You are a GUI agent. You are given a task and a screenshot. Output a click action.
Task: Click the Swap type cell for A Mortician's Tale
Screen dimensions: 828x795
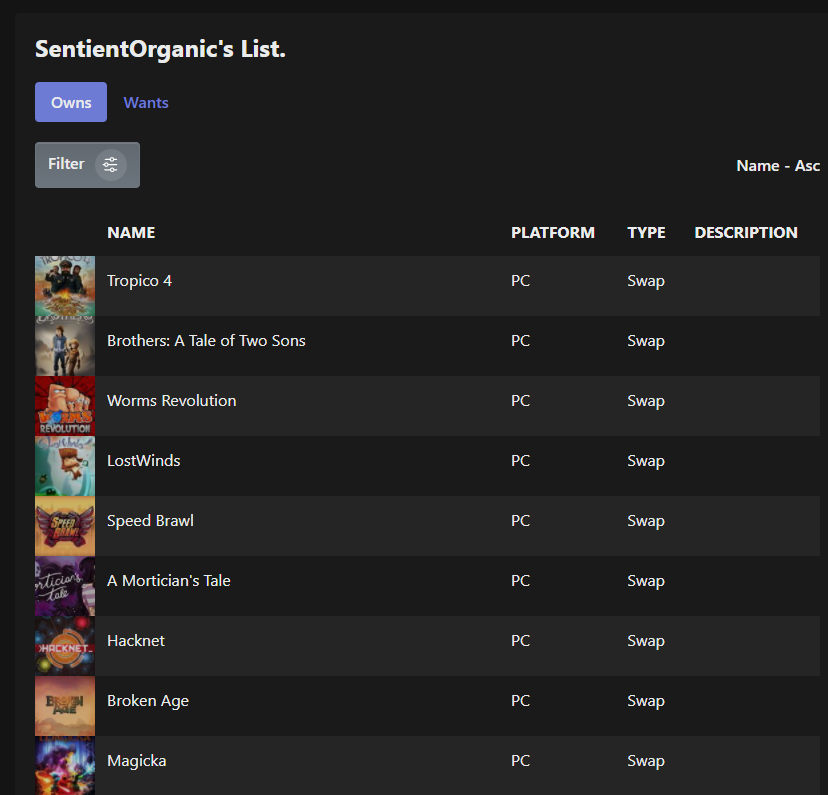[x=646, y=581]
